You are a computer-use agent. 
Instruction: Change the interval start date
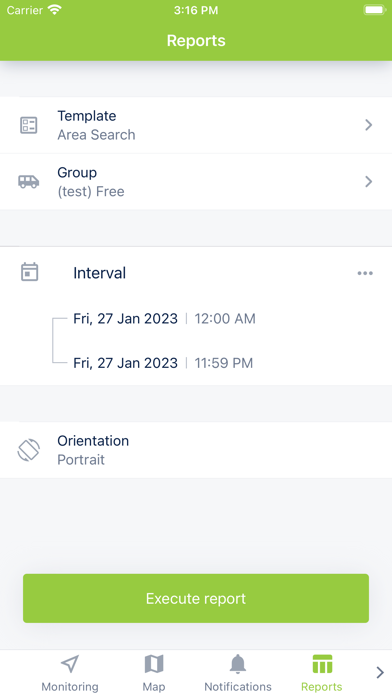tap(125, 319)
